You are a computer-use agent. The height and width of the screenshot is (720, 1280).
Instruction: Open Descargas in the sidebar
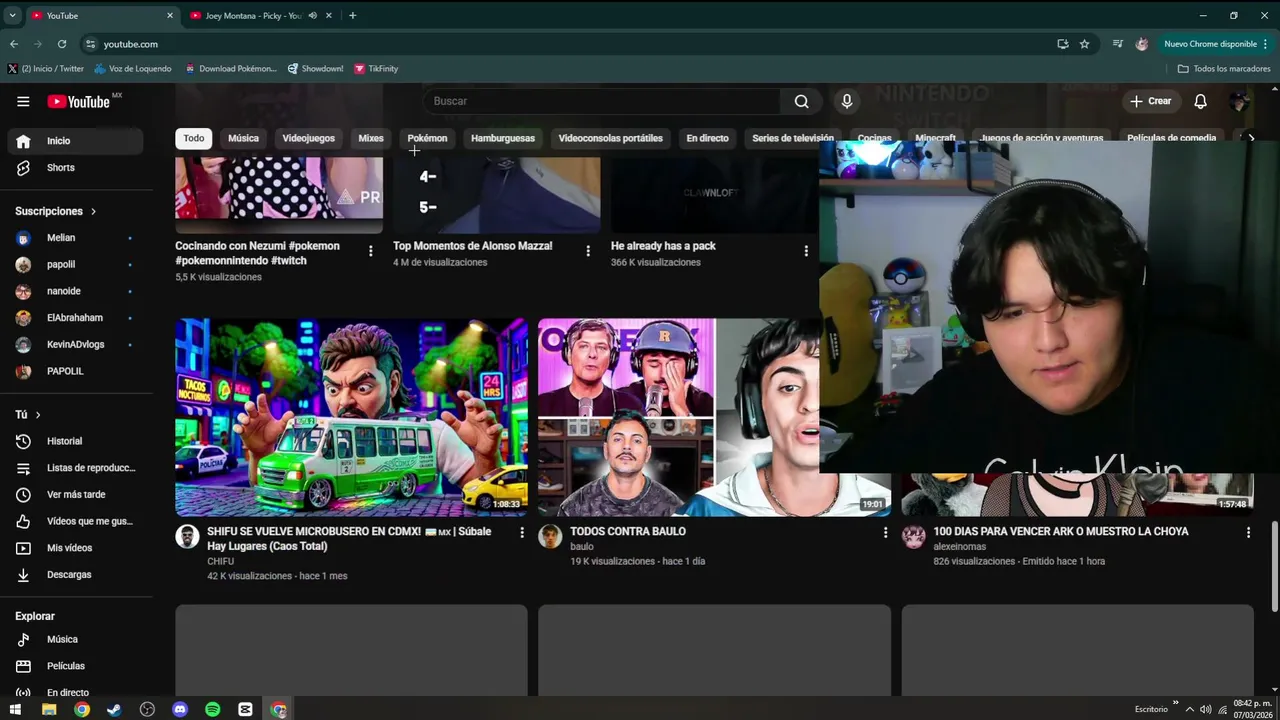(75, 575)
